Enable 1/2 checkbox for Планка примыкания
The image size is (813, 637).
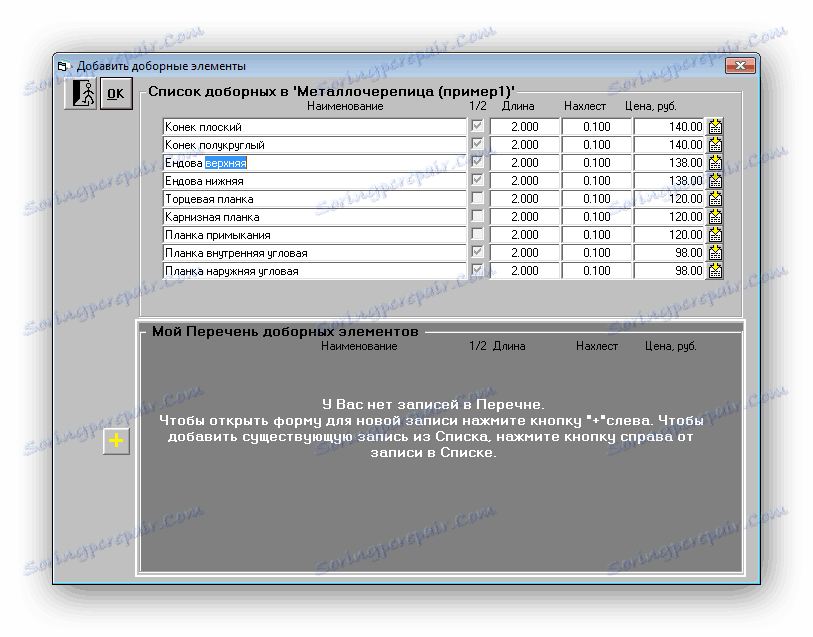(478, 234)
